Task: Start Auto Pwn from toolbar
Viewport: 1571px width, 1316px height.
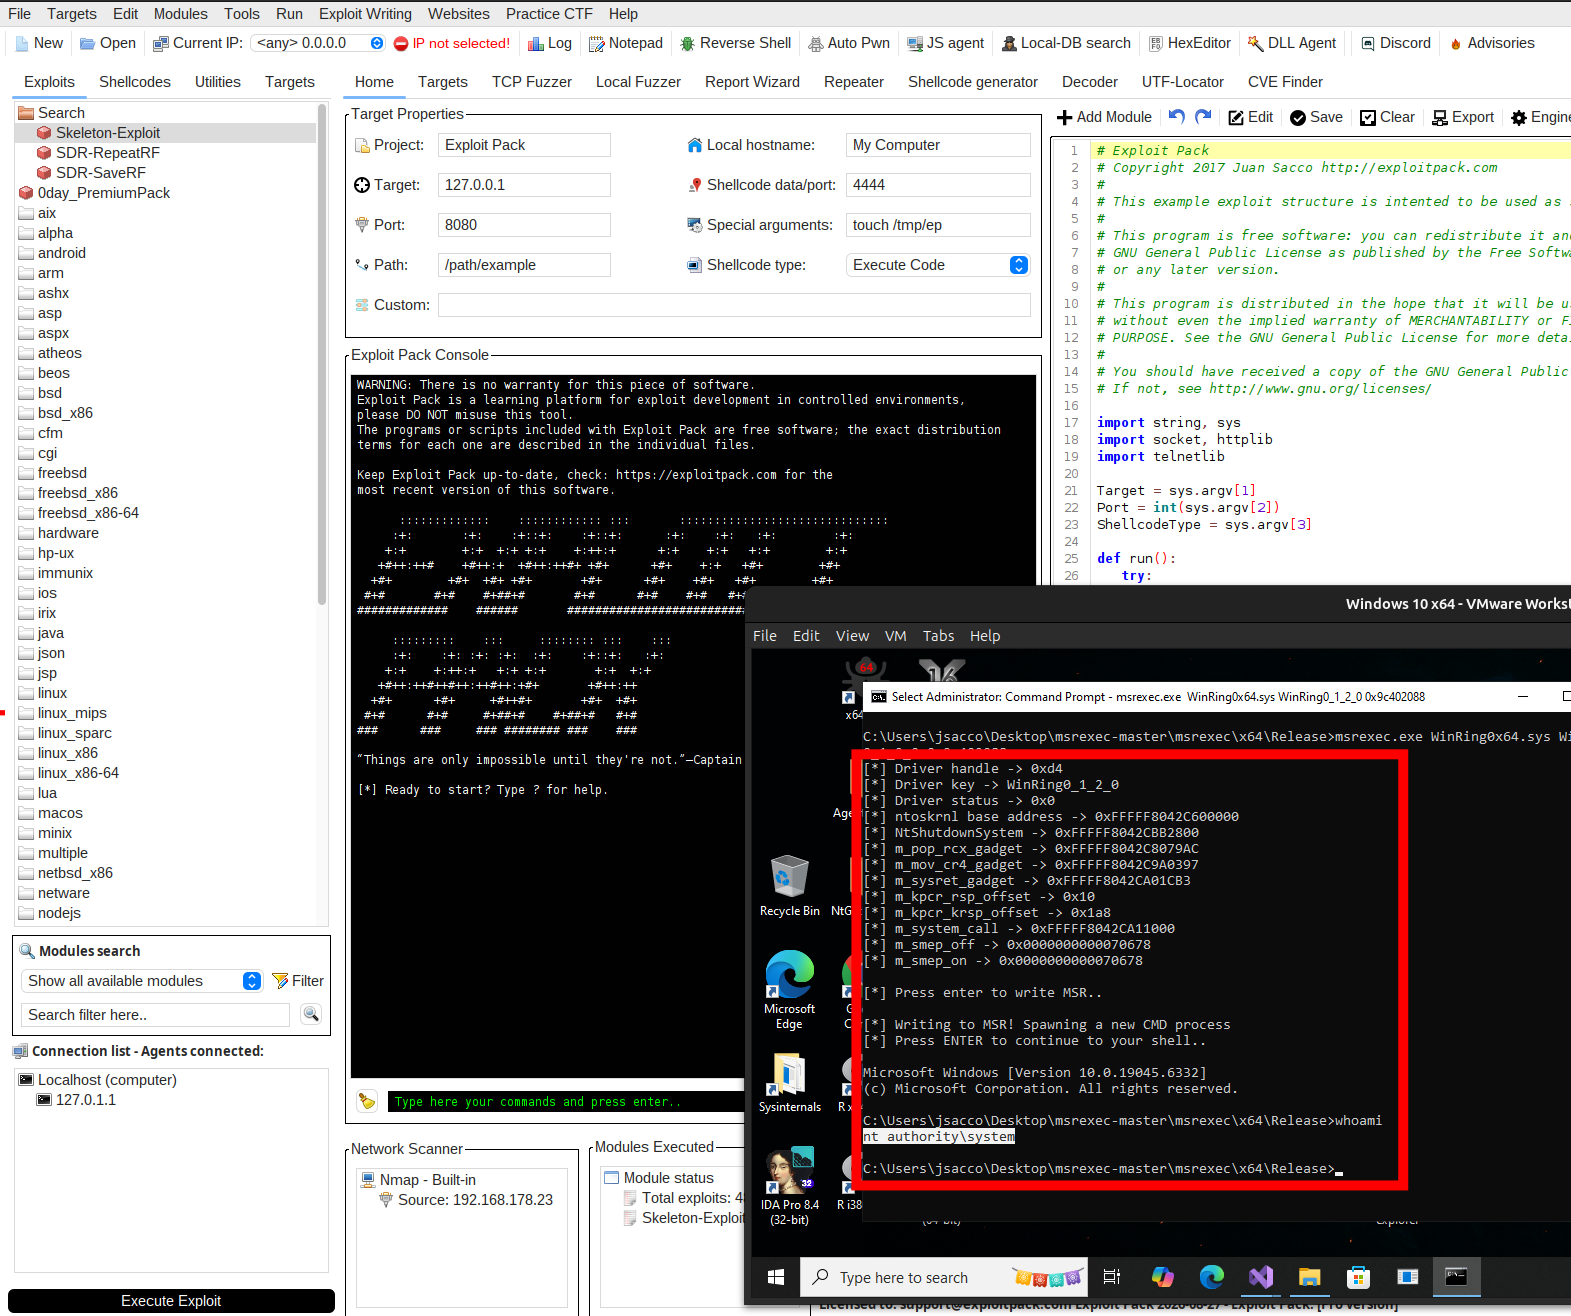Action: click(848, 43)
